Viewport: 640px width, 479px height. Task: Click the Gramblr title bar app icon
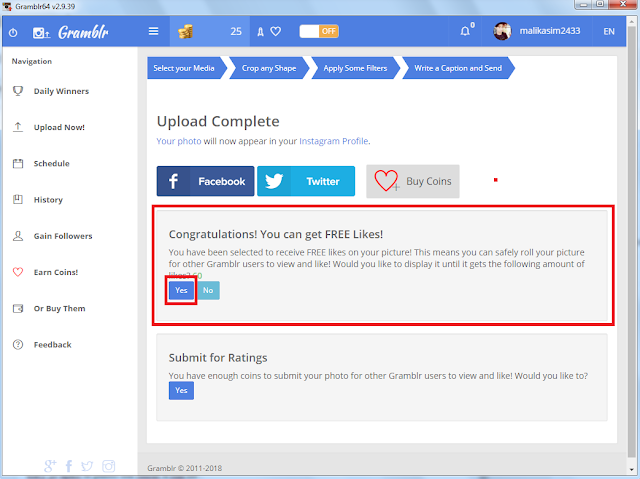click(7, 6)
